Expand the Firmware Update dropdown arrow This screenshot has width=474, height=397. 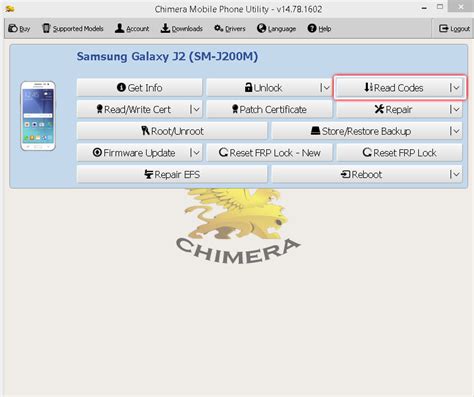pos(195,153)
